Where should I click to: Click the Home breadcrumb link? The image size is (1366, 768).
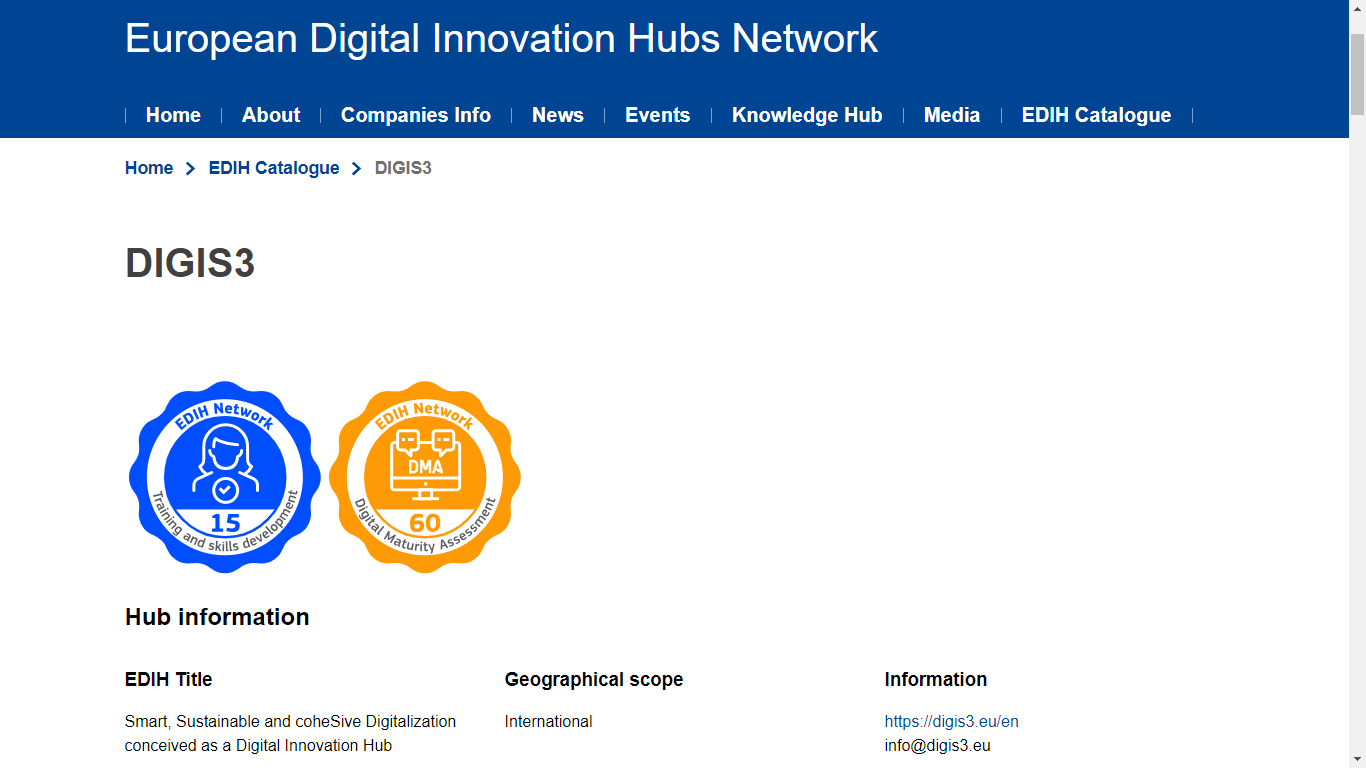pos(149,168)
